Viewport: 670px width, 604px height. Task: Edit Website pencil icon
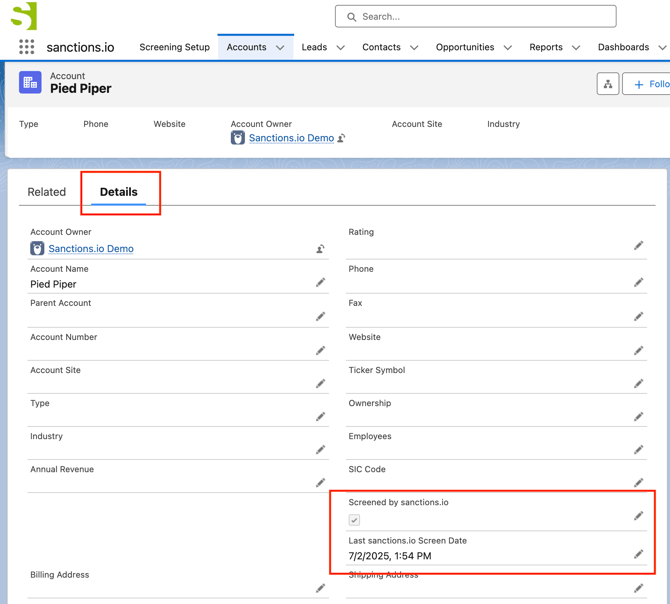[x=638, y=350]
